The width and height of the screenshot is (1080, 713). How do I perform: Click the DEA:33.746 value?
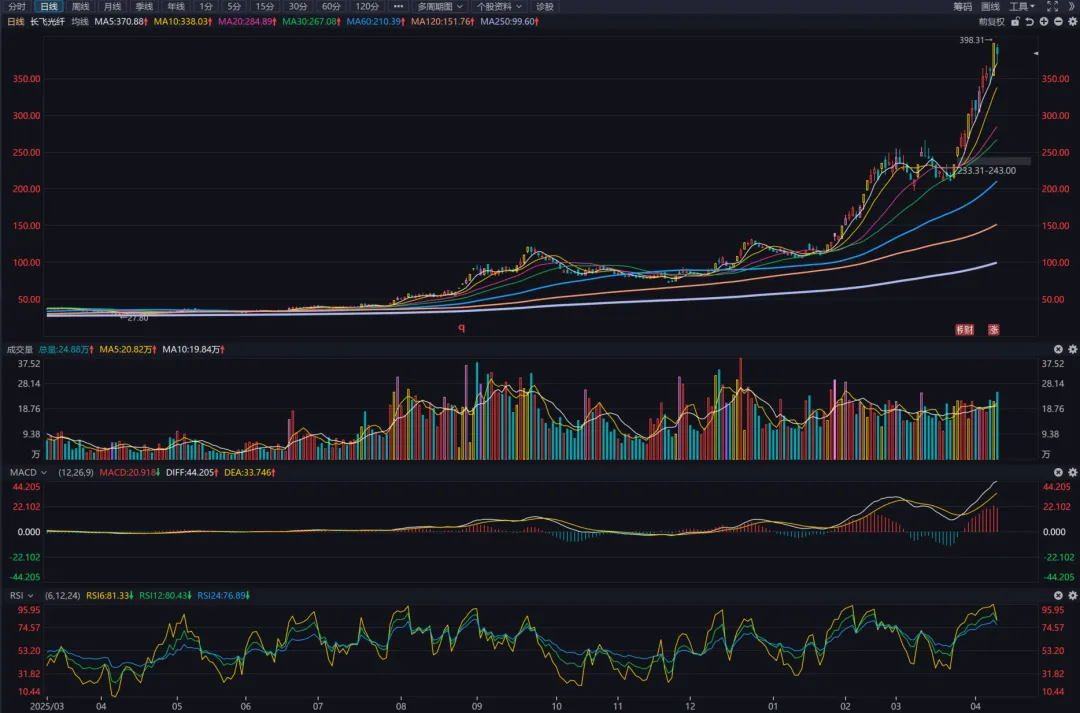[249, 473]
